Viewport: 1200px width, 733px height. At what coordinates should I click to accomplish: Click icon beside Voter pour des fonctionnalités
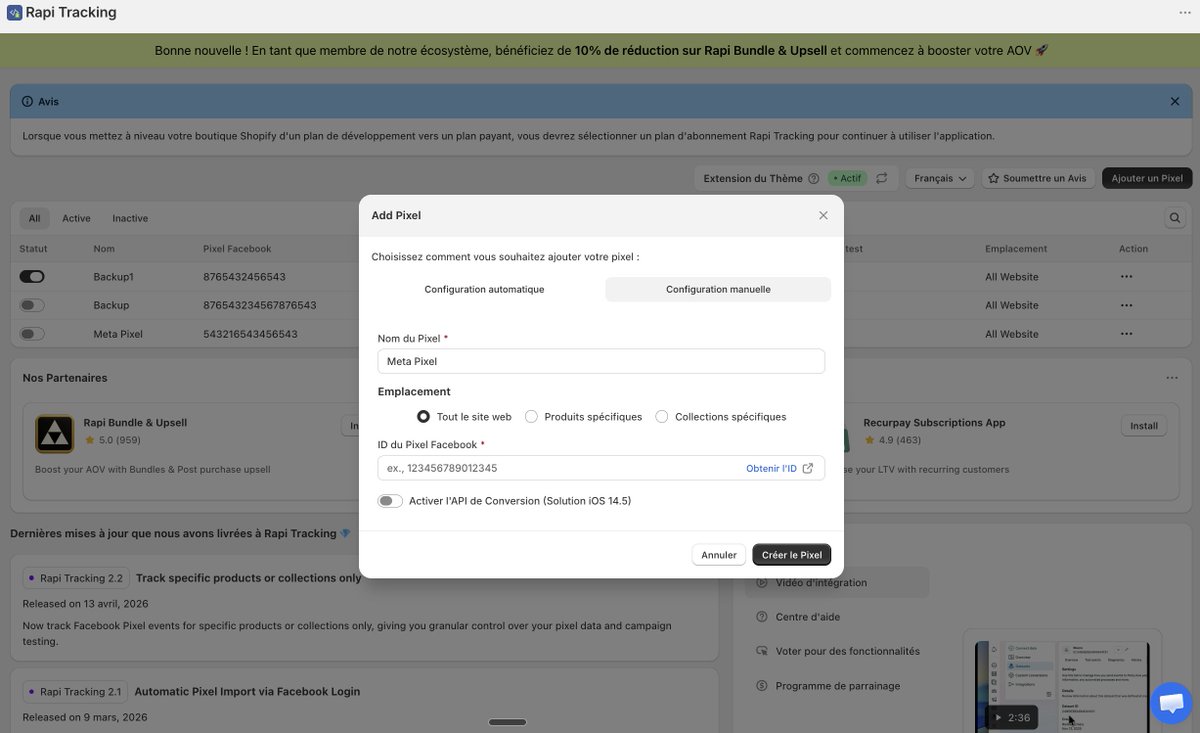pos(762,651)
